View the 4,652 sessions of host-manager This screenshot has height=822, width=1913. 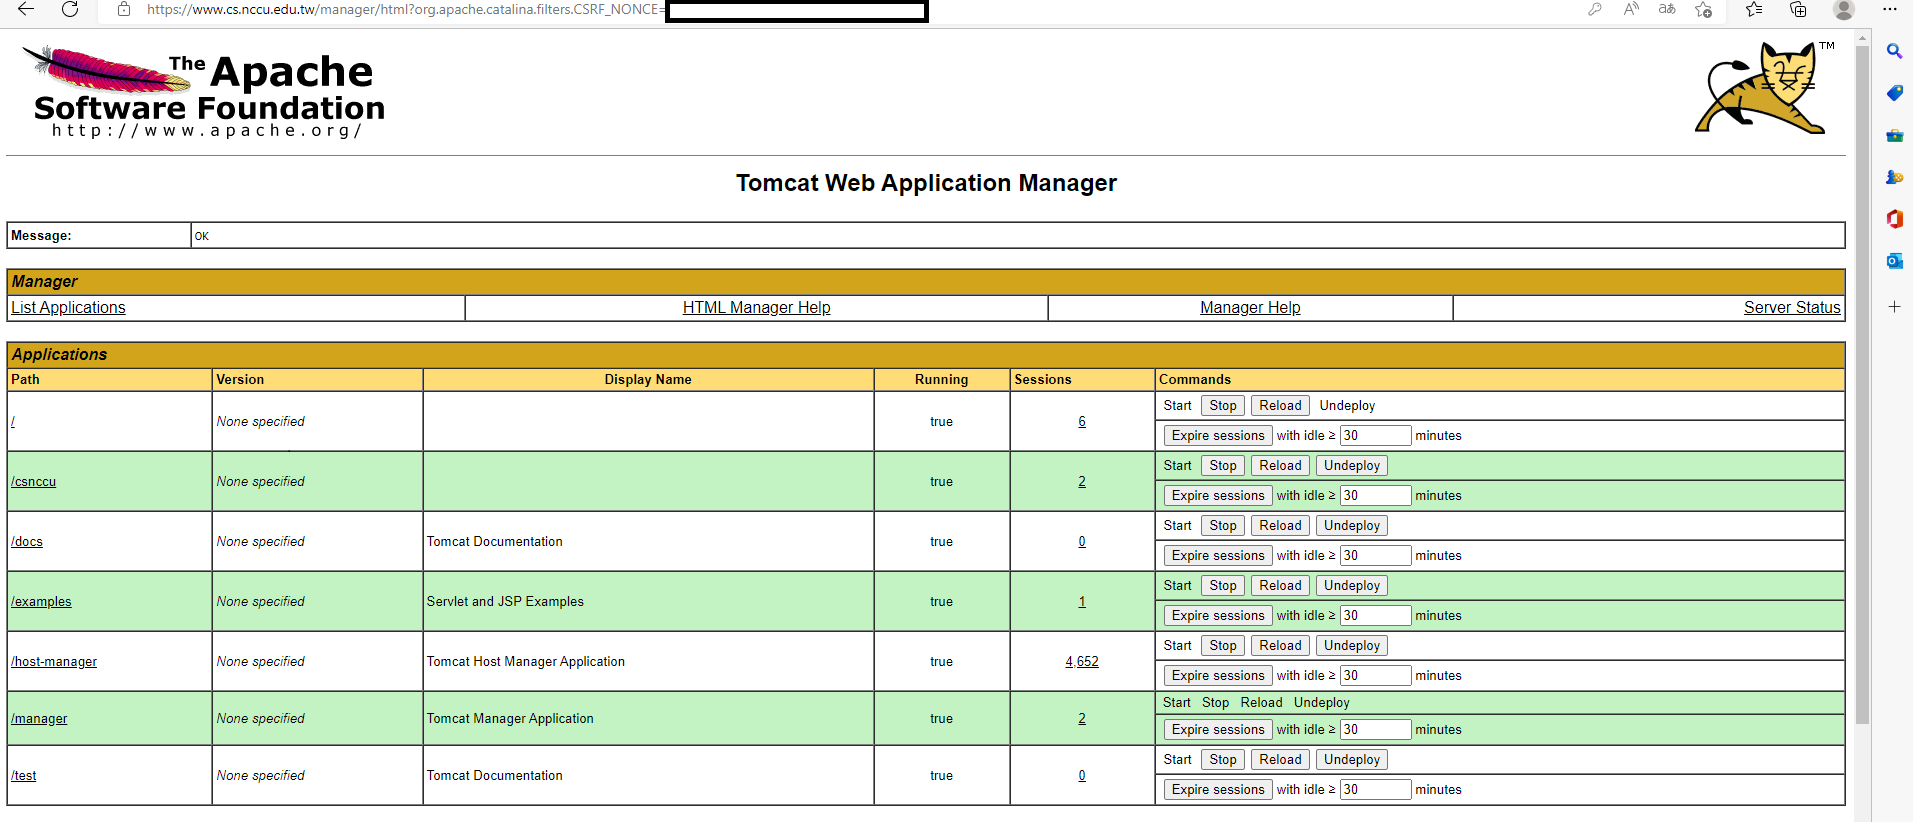(x=1082, y=661)
